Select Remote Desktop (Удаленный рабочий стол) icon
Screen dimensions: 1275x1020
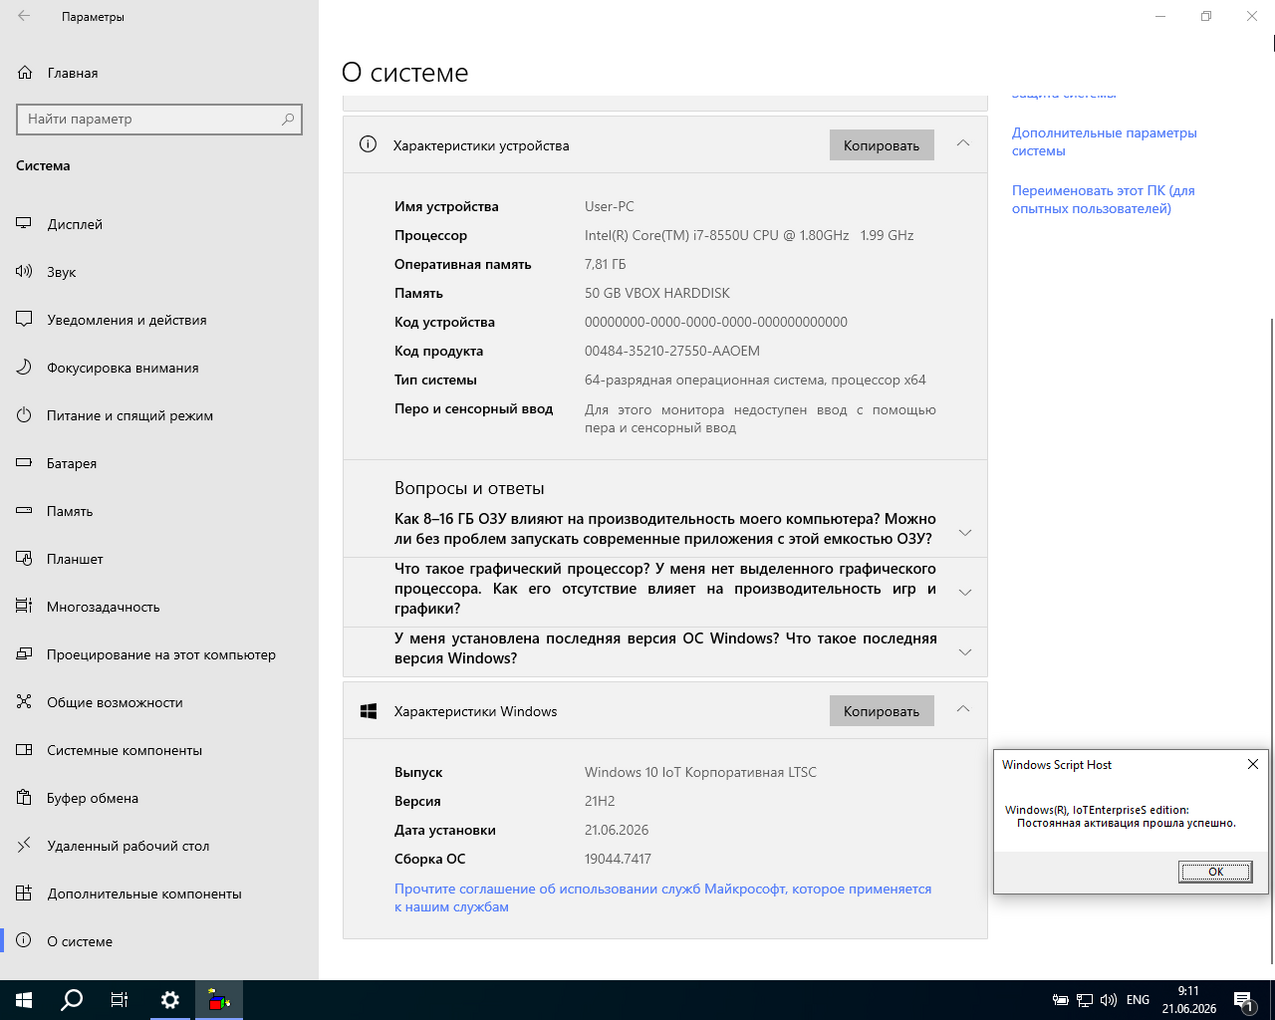click(x=24, y=846)
